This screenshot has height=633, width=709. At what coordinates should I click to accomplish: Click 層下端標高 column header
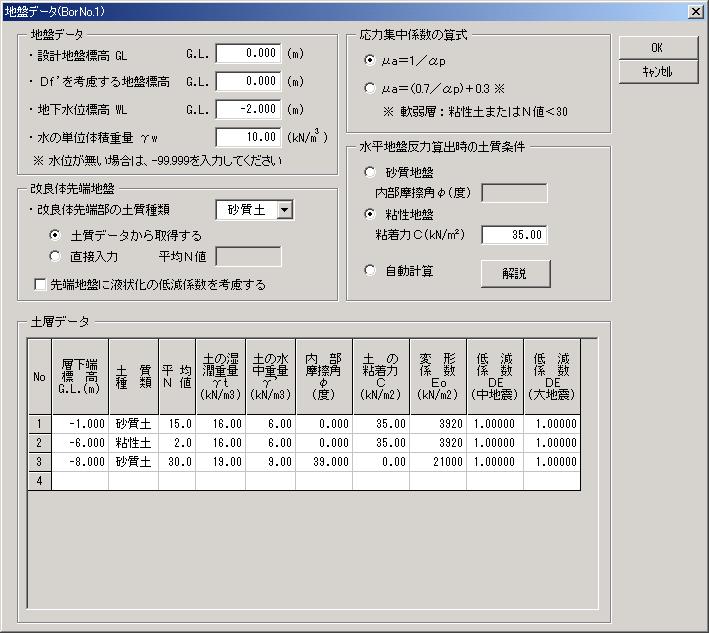(x=80, y=377)
